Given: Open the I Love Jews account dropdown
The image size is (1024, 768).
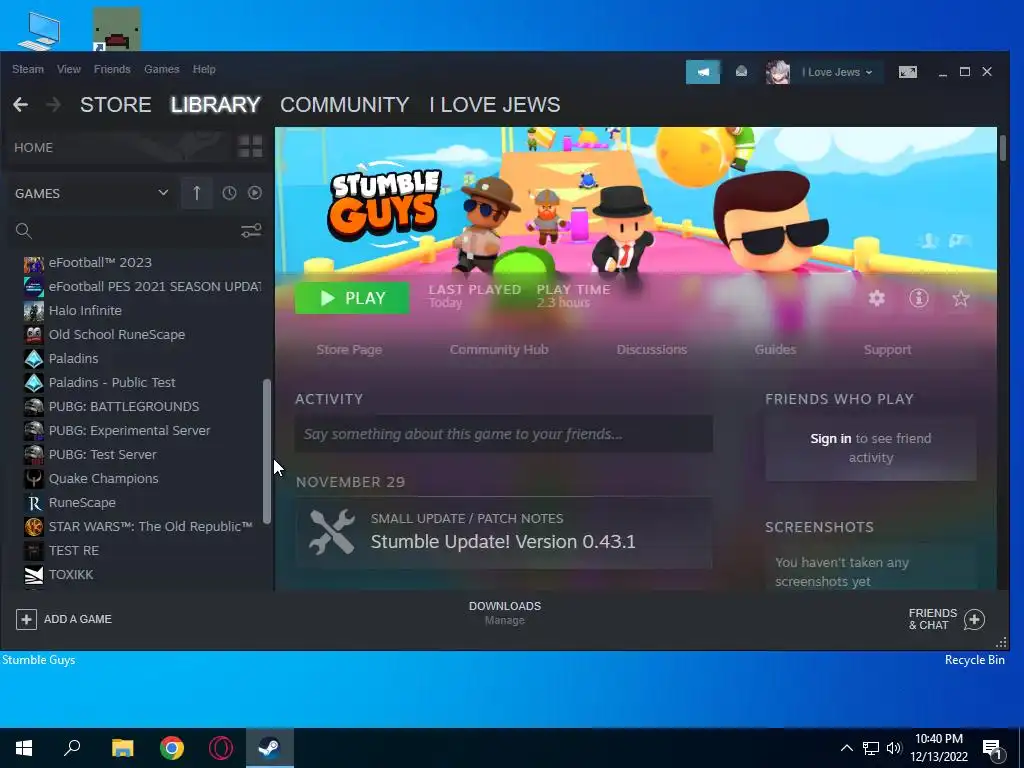Looking at the screenshot, I should pos(837,72).
